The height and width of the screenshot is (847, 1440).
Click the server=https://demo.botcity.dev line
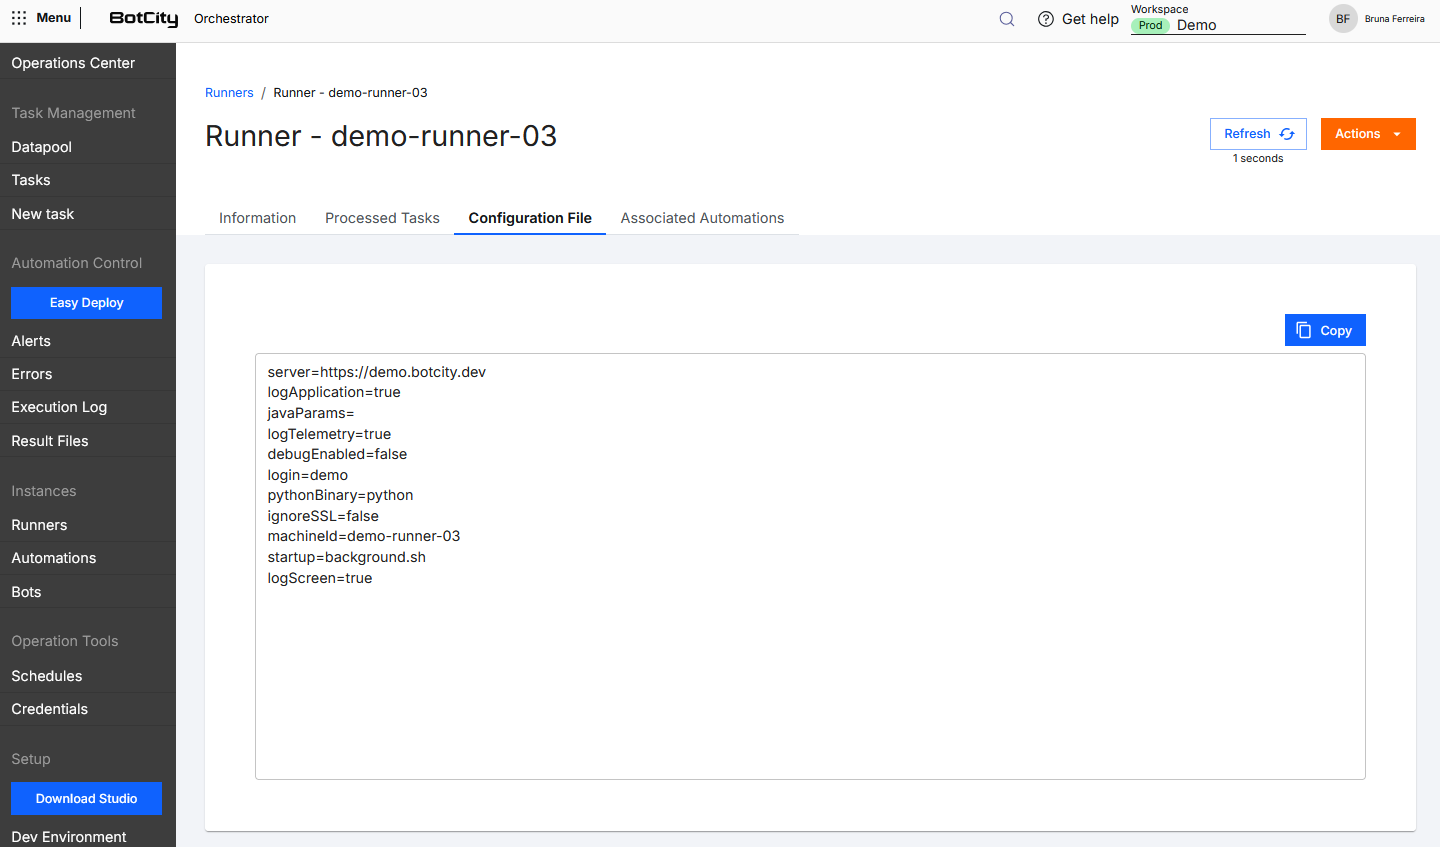[377, 372]
